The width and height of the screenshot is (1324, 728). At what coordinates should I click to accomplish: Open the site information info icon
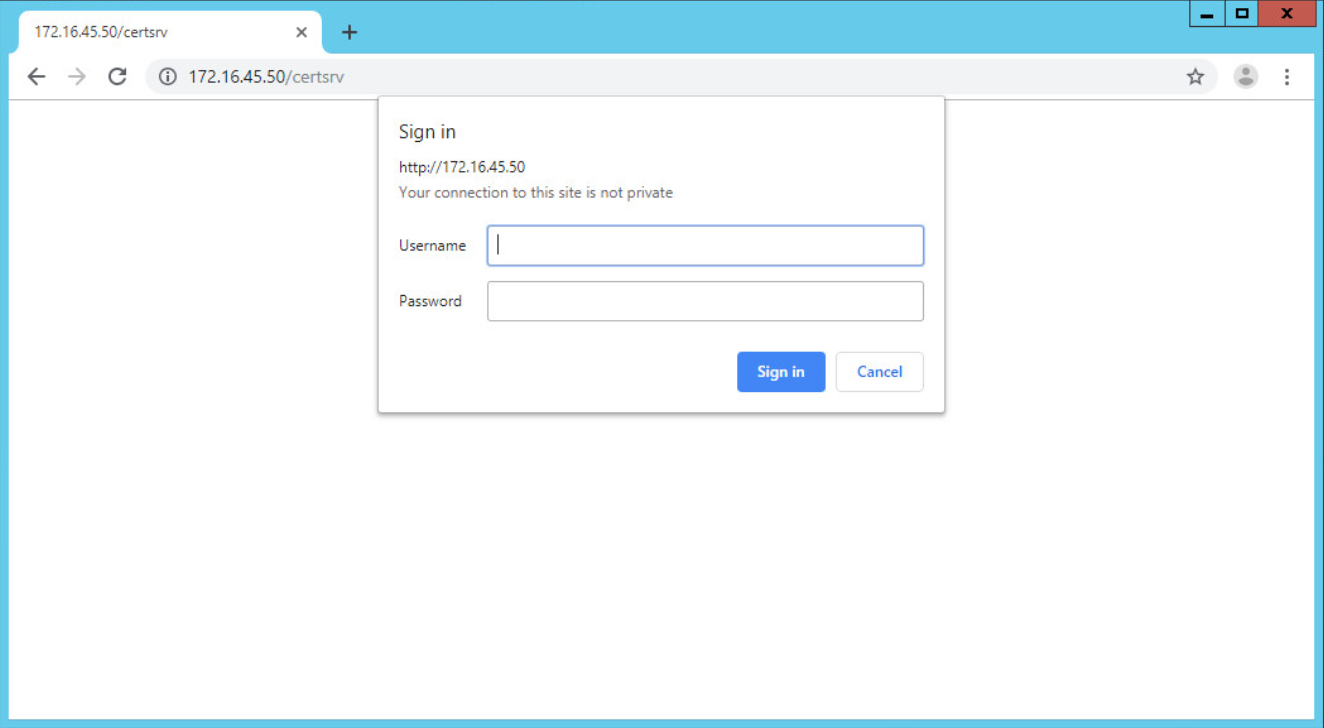(x=167, y=76)
